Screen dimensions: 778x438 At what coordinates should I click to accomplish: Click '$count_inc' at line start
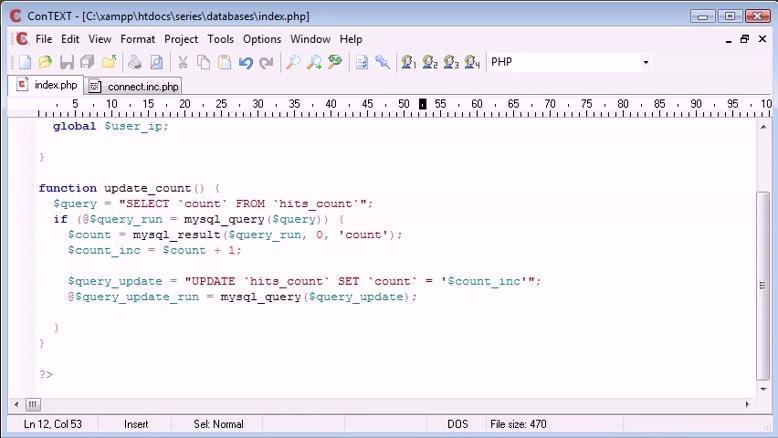point(104,250)
